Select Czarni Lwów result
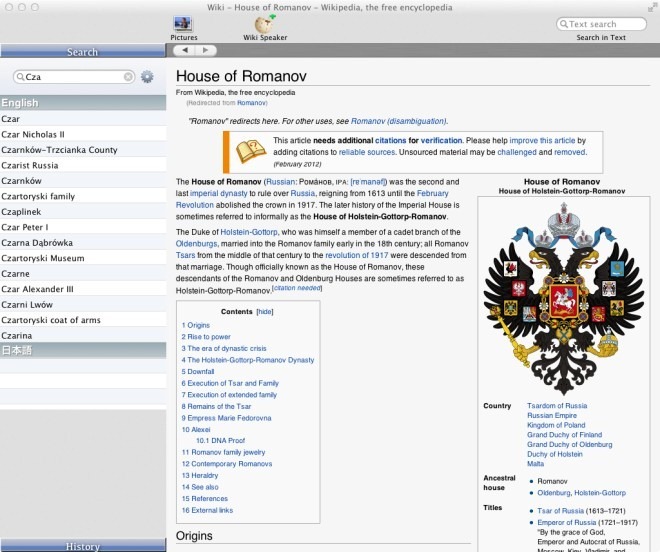Image resolution: width=660 pixels, height=552 pixels. (x=83, y=304)
